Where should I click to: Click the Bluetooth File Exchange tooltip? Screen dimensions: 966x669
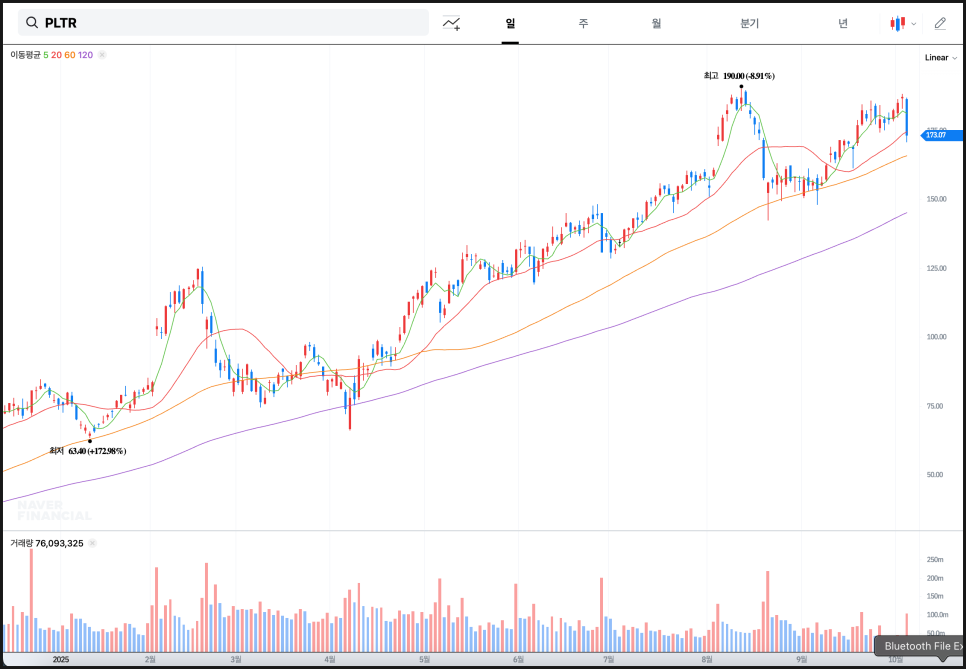click(920, 646)
